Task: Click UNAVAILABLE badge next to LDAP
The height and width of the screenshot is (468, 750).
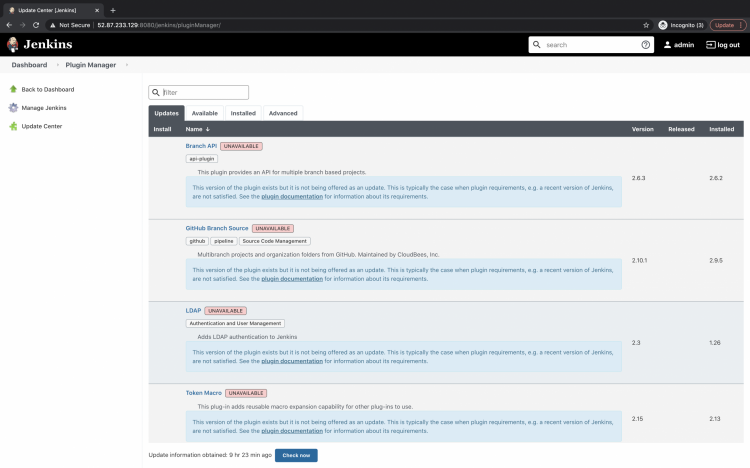Action: [x=225, y=311]
